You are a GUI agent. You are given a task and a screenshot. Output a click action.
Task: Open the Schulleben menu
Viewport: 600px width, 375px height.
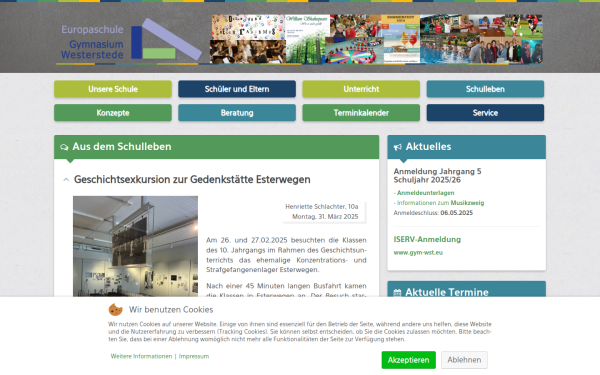485,89
